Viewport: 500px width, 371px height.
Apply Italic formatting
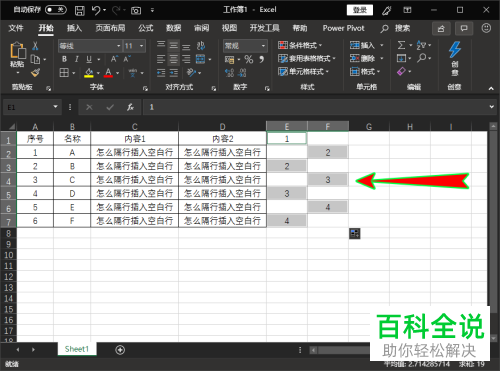[77, 59]
